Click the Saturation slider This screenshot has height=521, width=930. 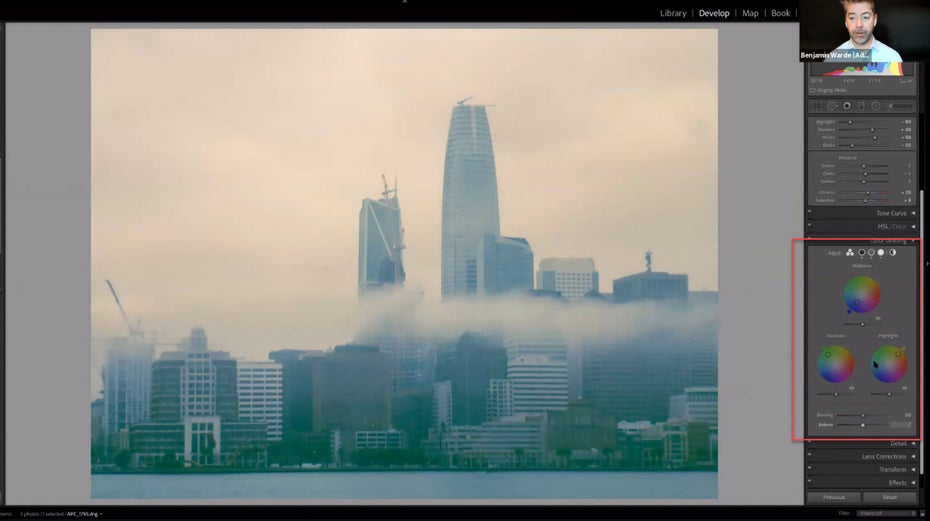863,201
